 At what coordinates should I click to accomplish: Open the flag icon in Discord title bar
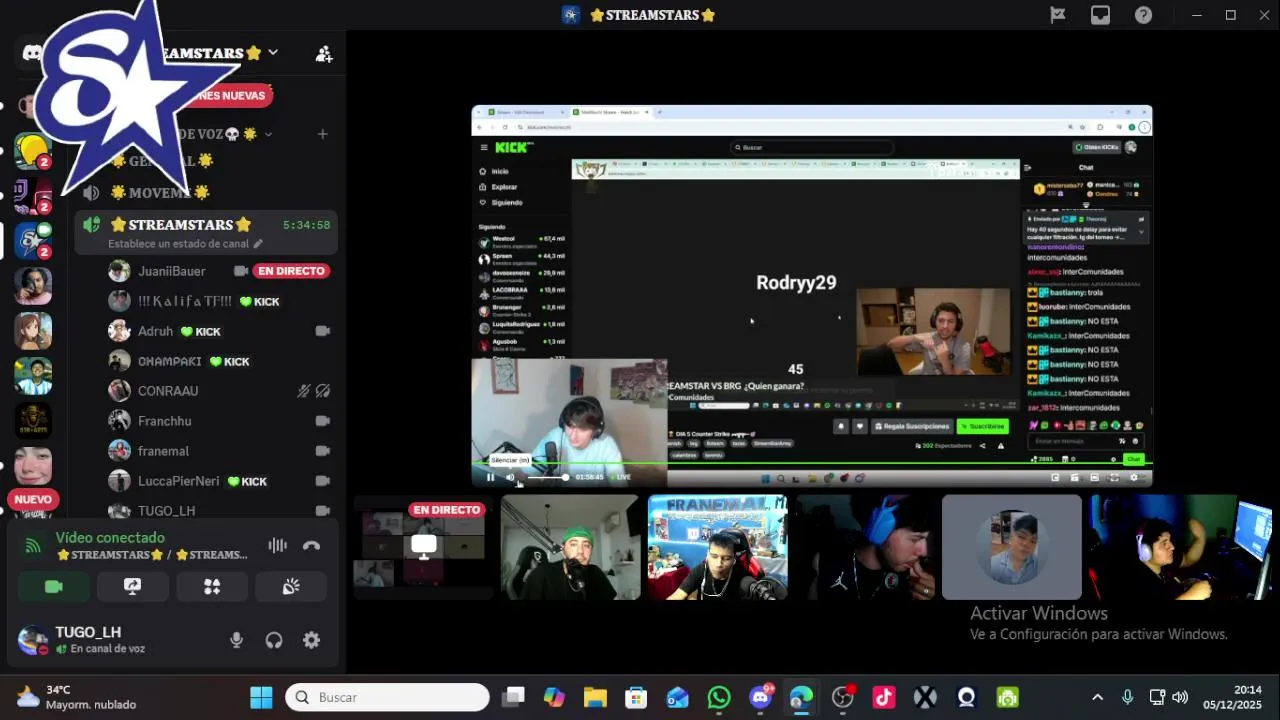(x=1057, y=15)
